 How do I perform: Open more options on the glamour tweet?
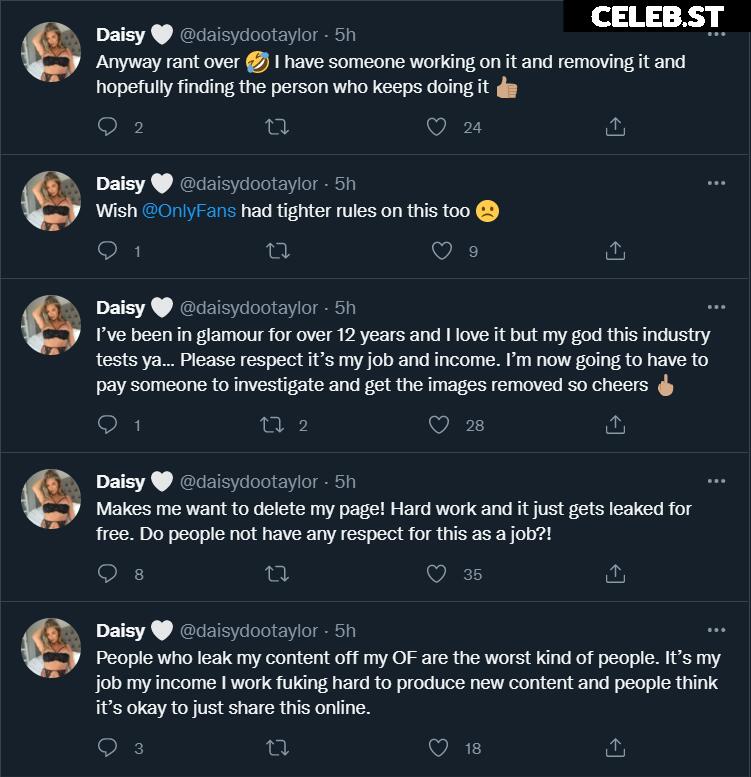[716, 307]
